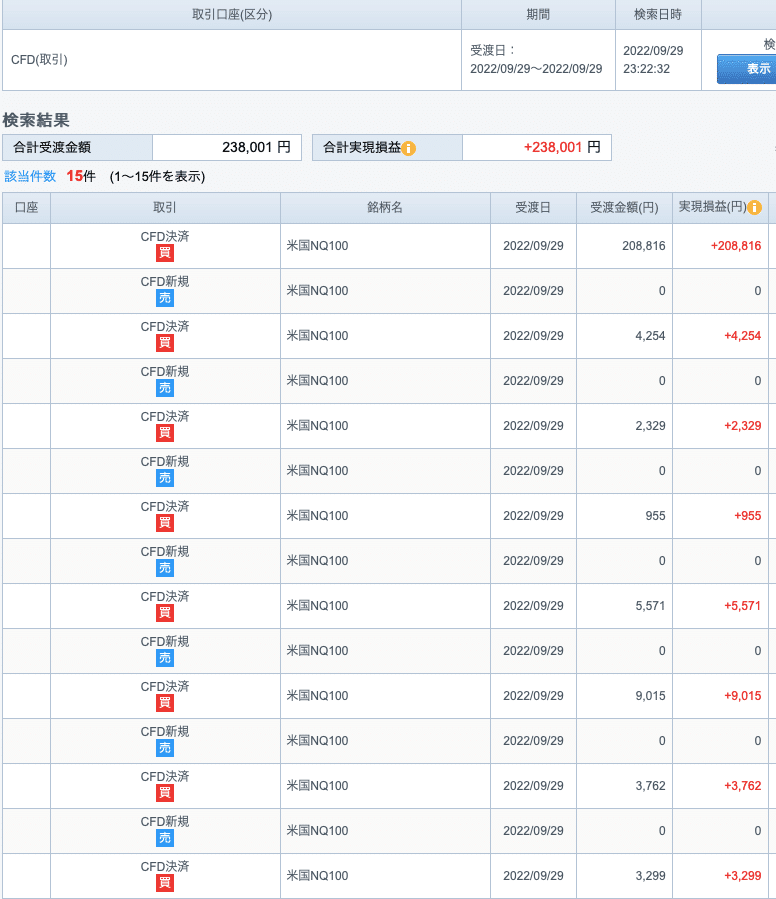This screenshot has height=899, width=776.
Task: Click red 買 badge in +4,254 row
Action: (165, 343)
